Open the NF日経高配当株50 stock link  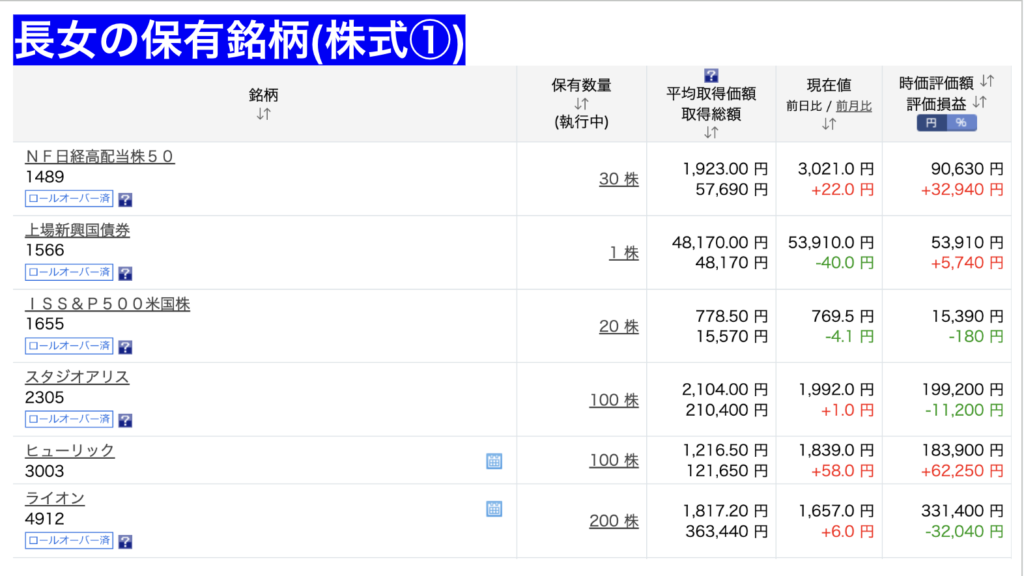pos(100,156)
